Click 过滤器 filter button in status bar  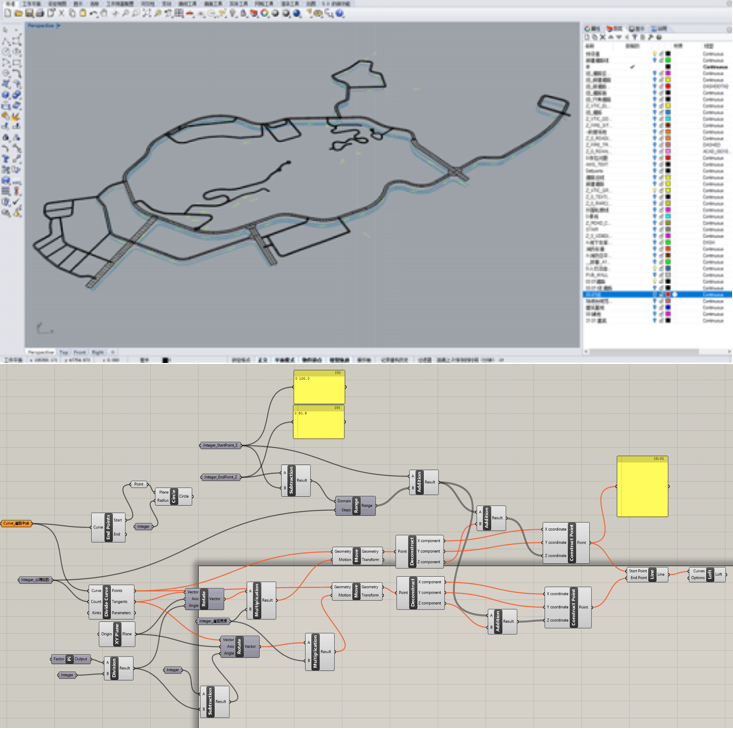(424, 360)
